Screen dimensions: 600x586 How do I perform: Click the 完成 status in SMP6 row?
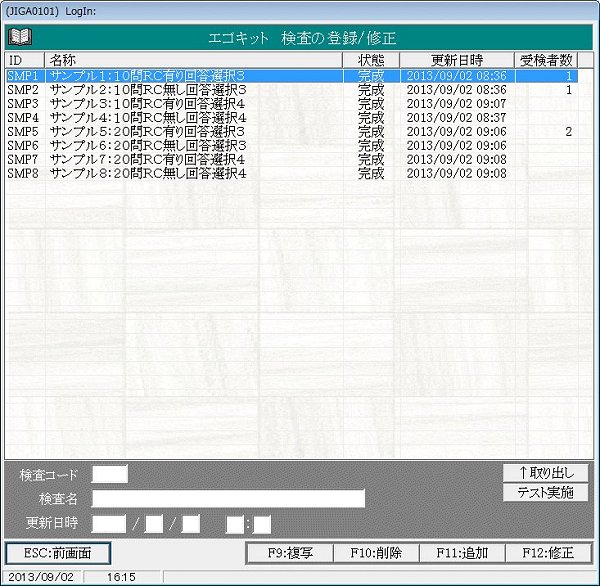[x=371, y=145]
